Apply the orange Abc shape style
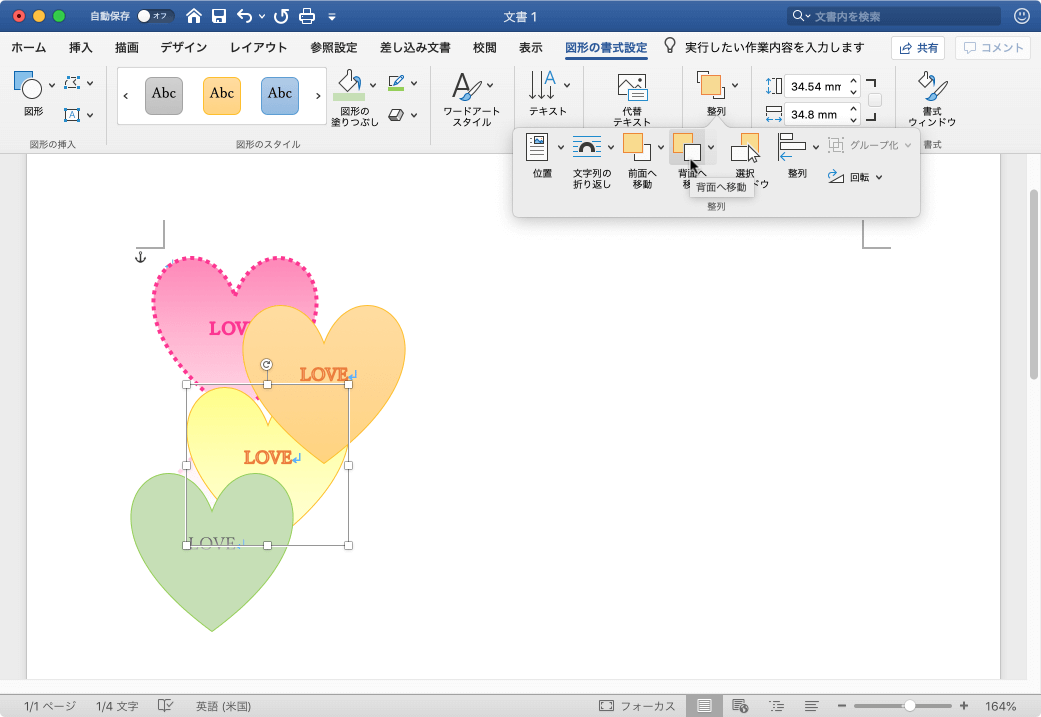The height and width of the screenshot is (717, 1041). pyautogui.click(x=222, y=96)
